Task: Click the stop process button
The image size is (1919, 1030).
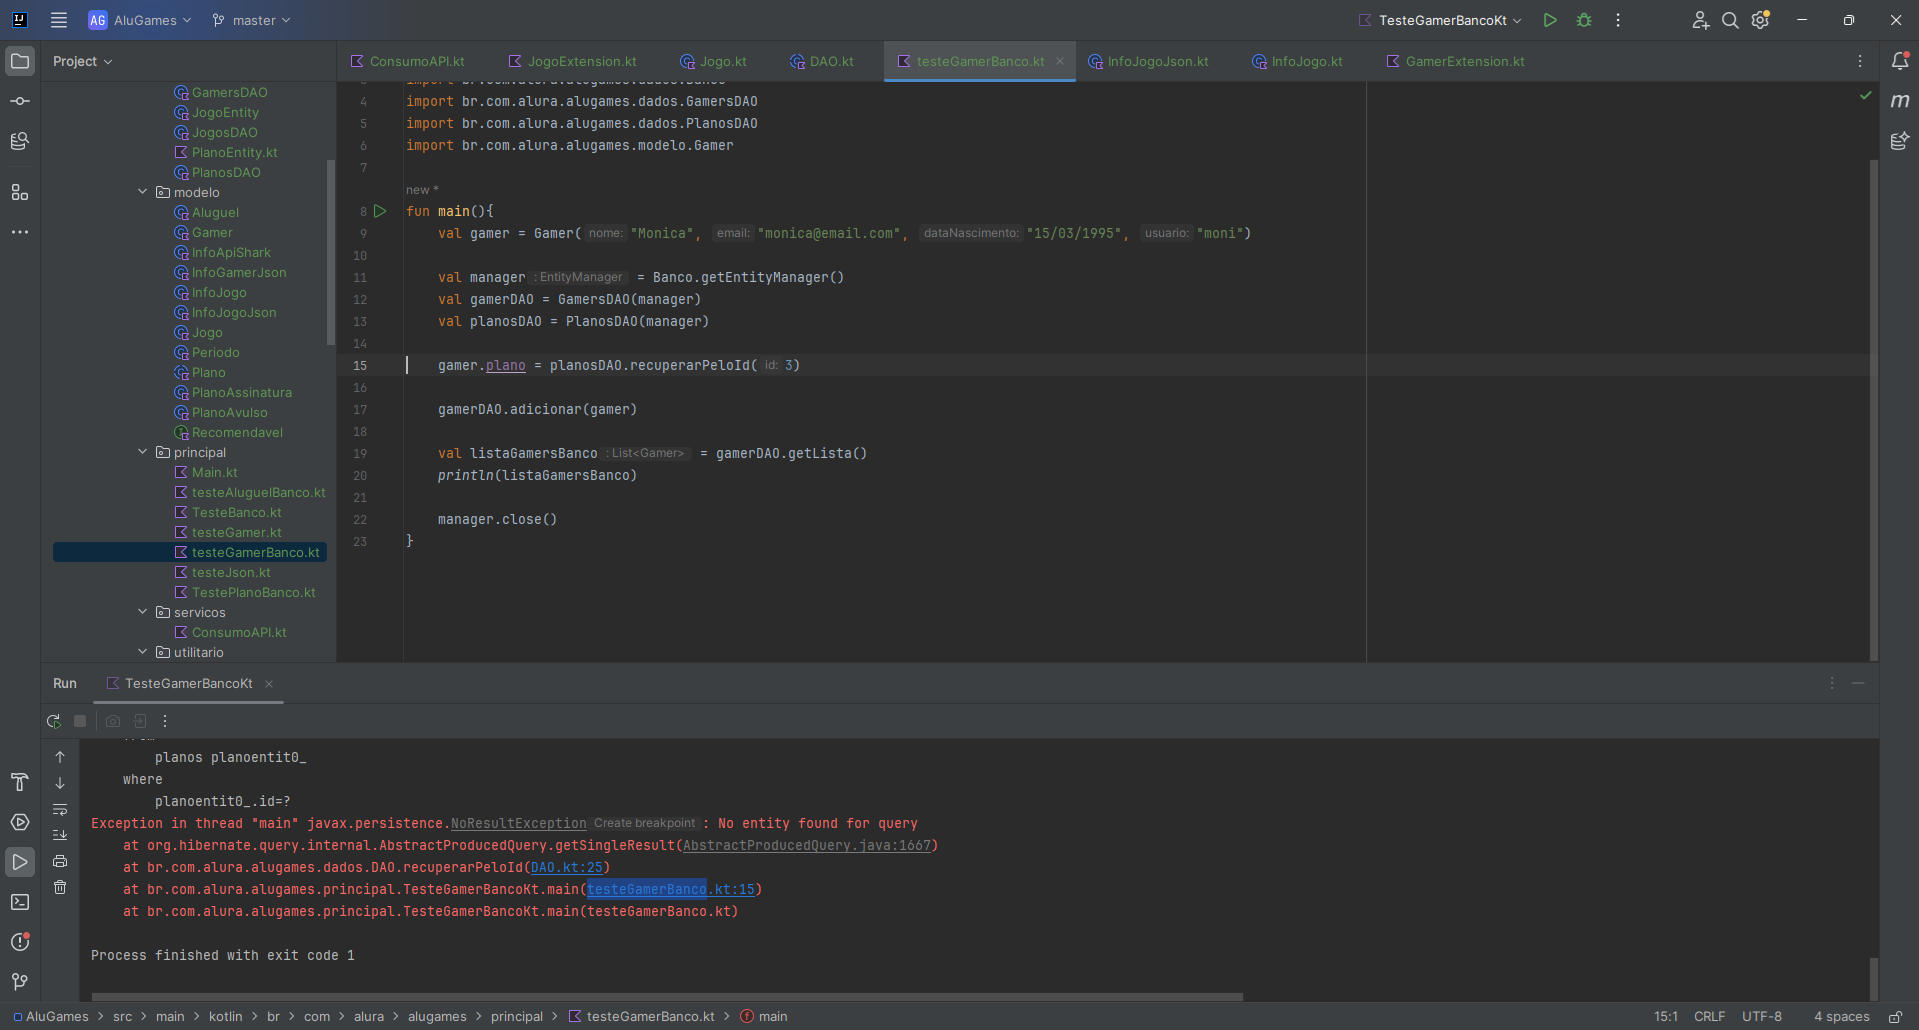Action: tap(80, 721)
